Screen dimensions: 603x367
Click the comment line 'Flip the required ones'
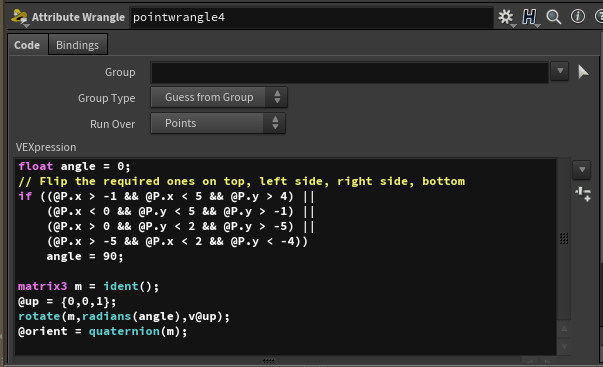point(242,181)
